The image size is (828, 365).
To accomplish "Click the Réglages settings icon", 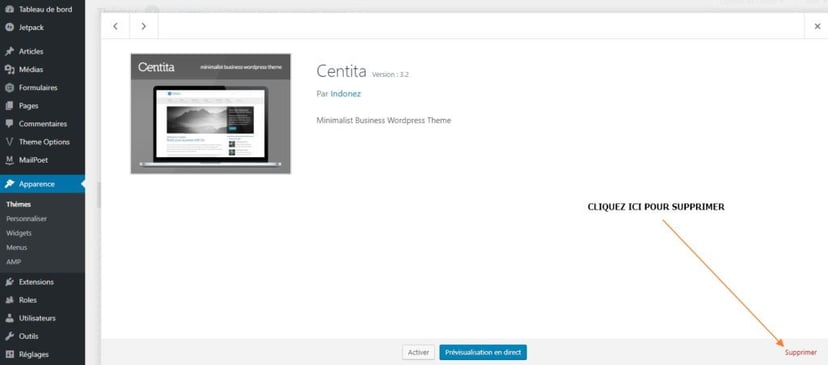I will click(x=9, y=354).
